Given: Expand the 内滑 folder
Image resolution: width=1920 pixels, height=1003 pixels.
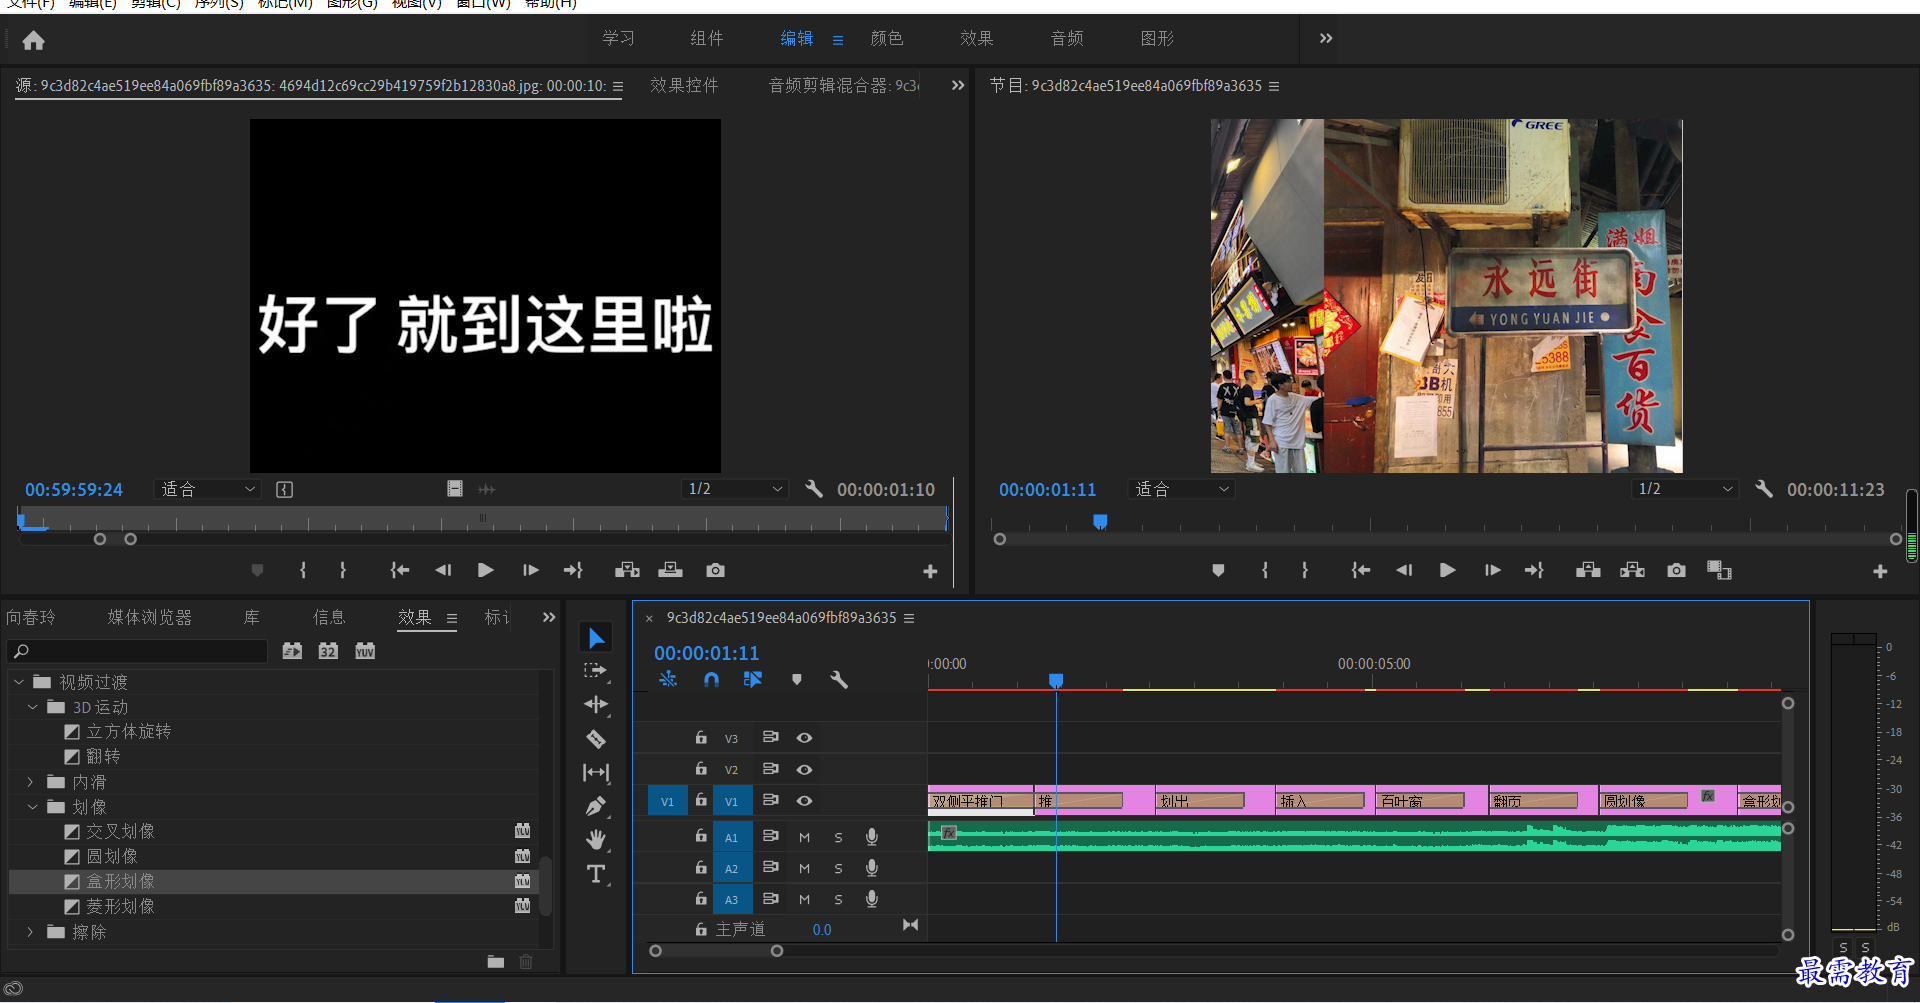Looking at the screenshot, I should click(31, 782).
